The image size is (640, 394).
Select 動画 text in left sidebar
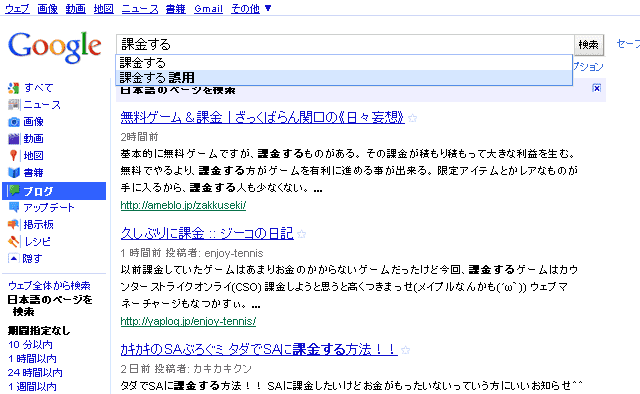tap(33, 139)
